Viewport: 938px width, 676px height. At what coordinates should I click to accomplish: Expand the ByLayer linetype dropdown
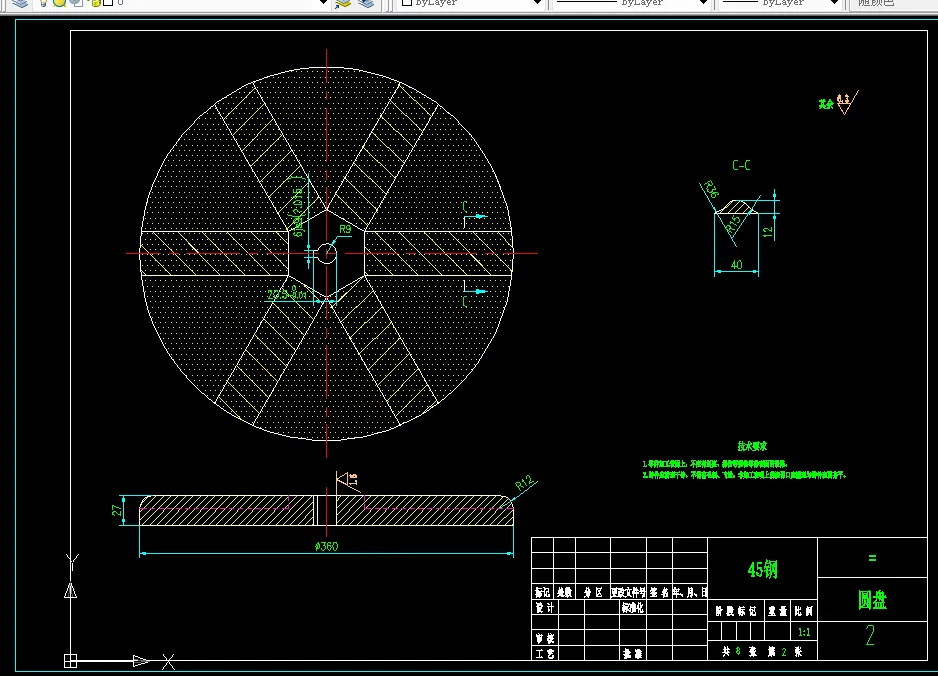[x=704, y=3]
